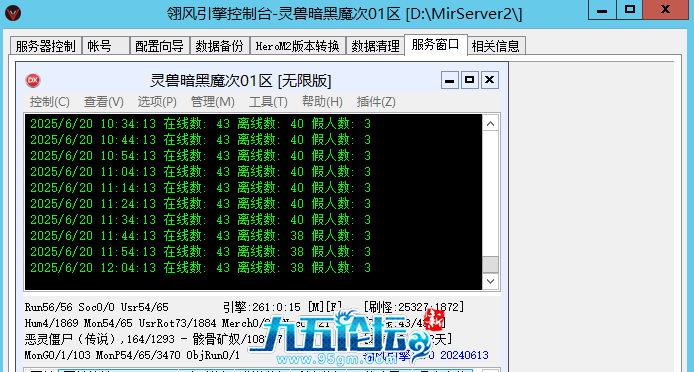Viewport: 694px width, 372px height.
Task: Expand the 选项(P) menu
Action: [157, 102]
